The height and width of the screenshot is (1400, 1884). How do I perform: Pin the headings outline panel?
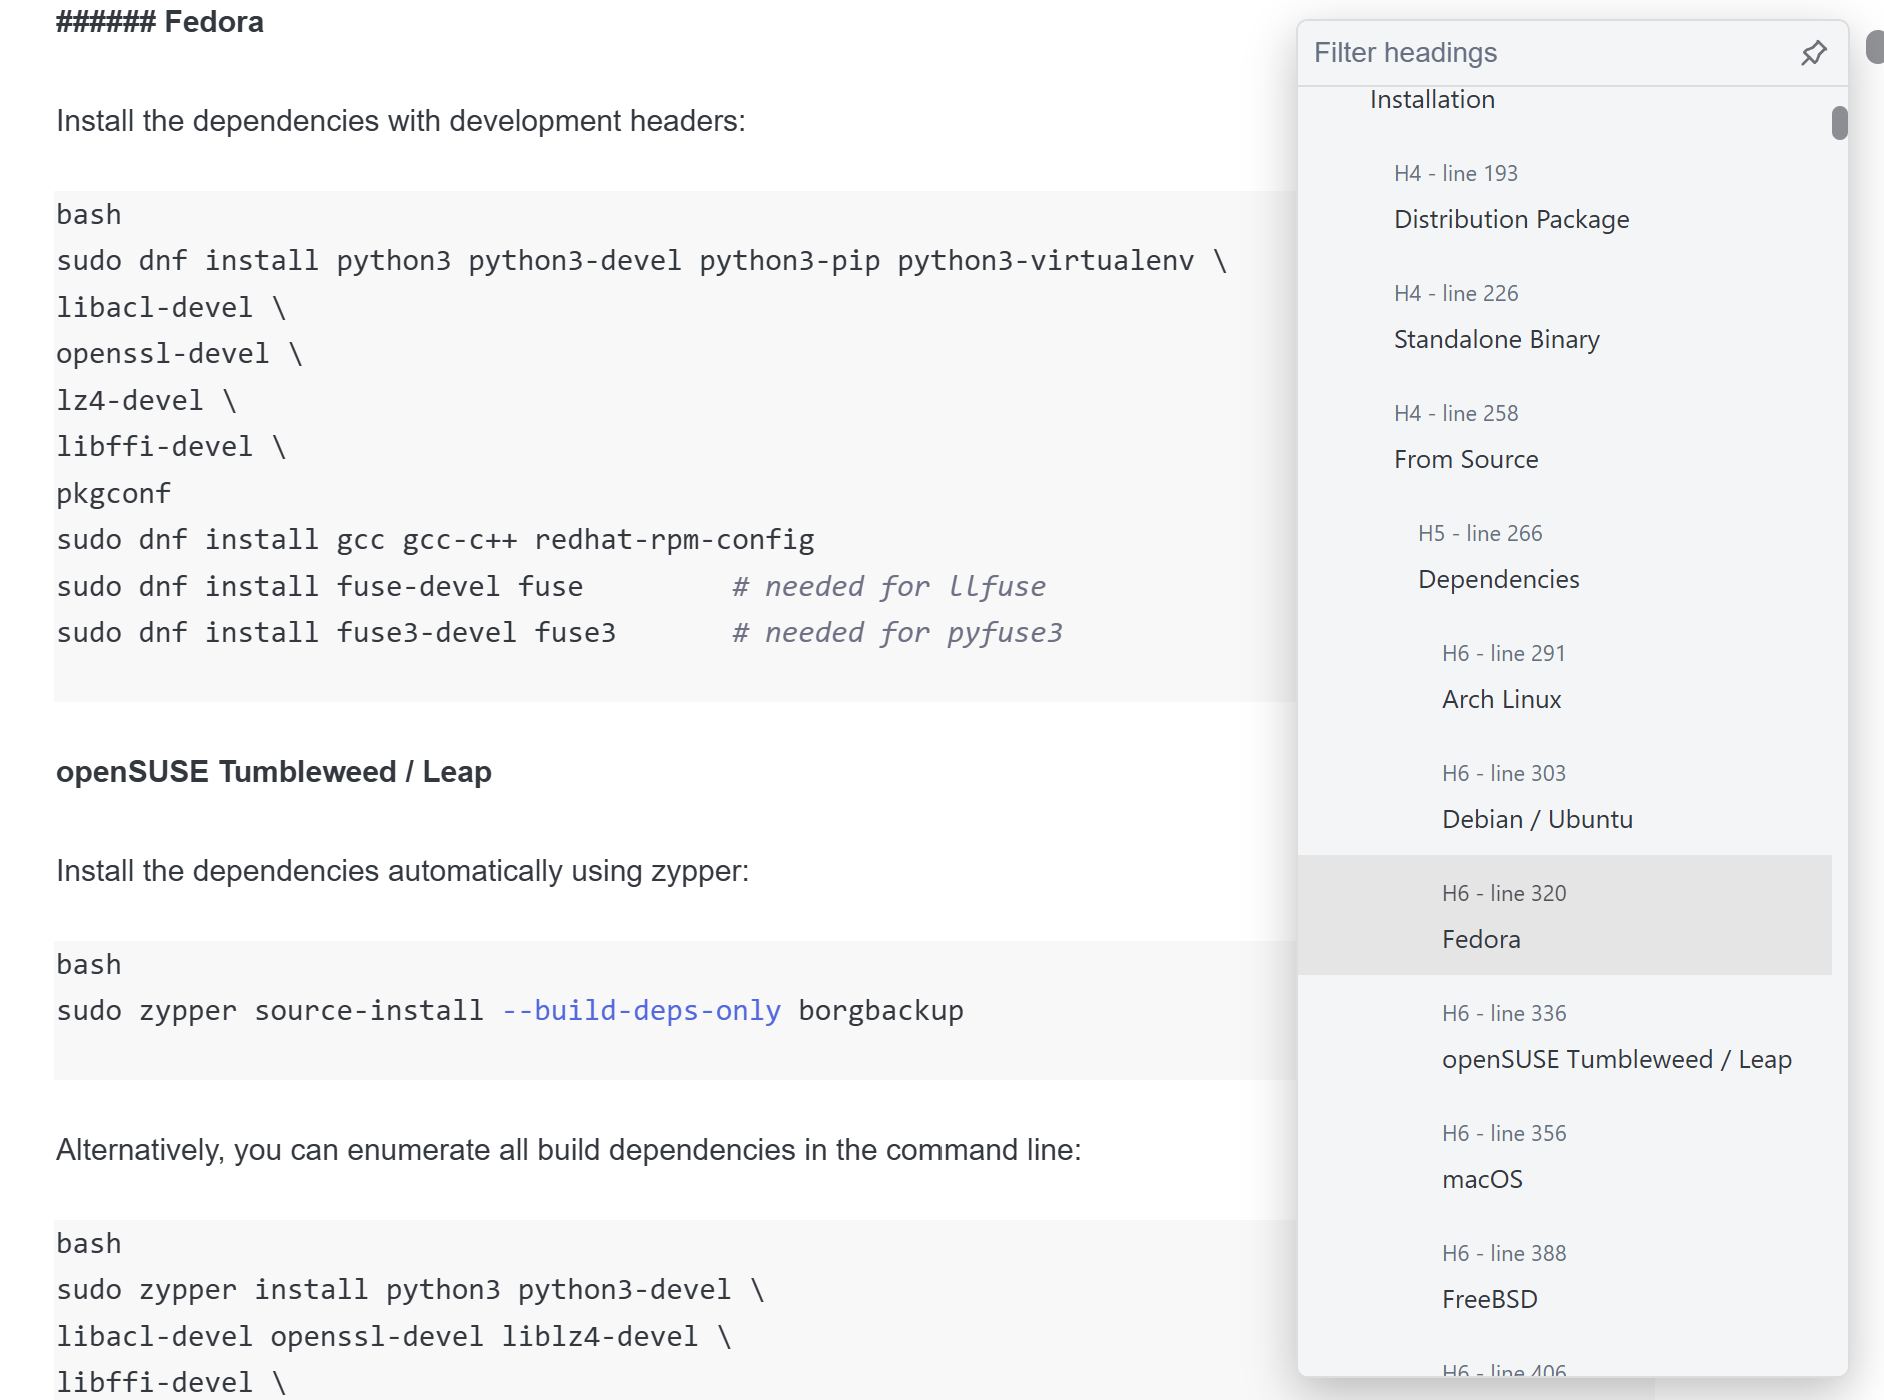1813,53
